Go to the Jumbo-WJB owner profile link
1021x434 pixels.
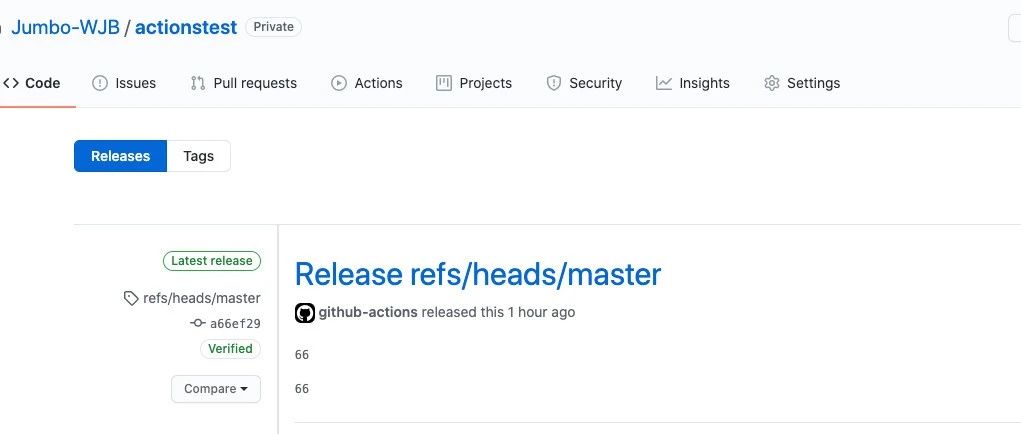(x=65, y=27)
